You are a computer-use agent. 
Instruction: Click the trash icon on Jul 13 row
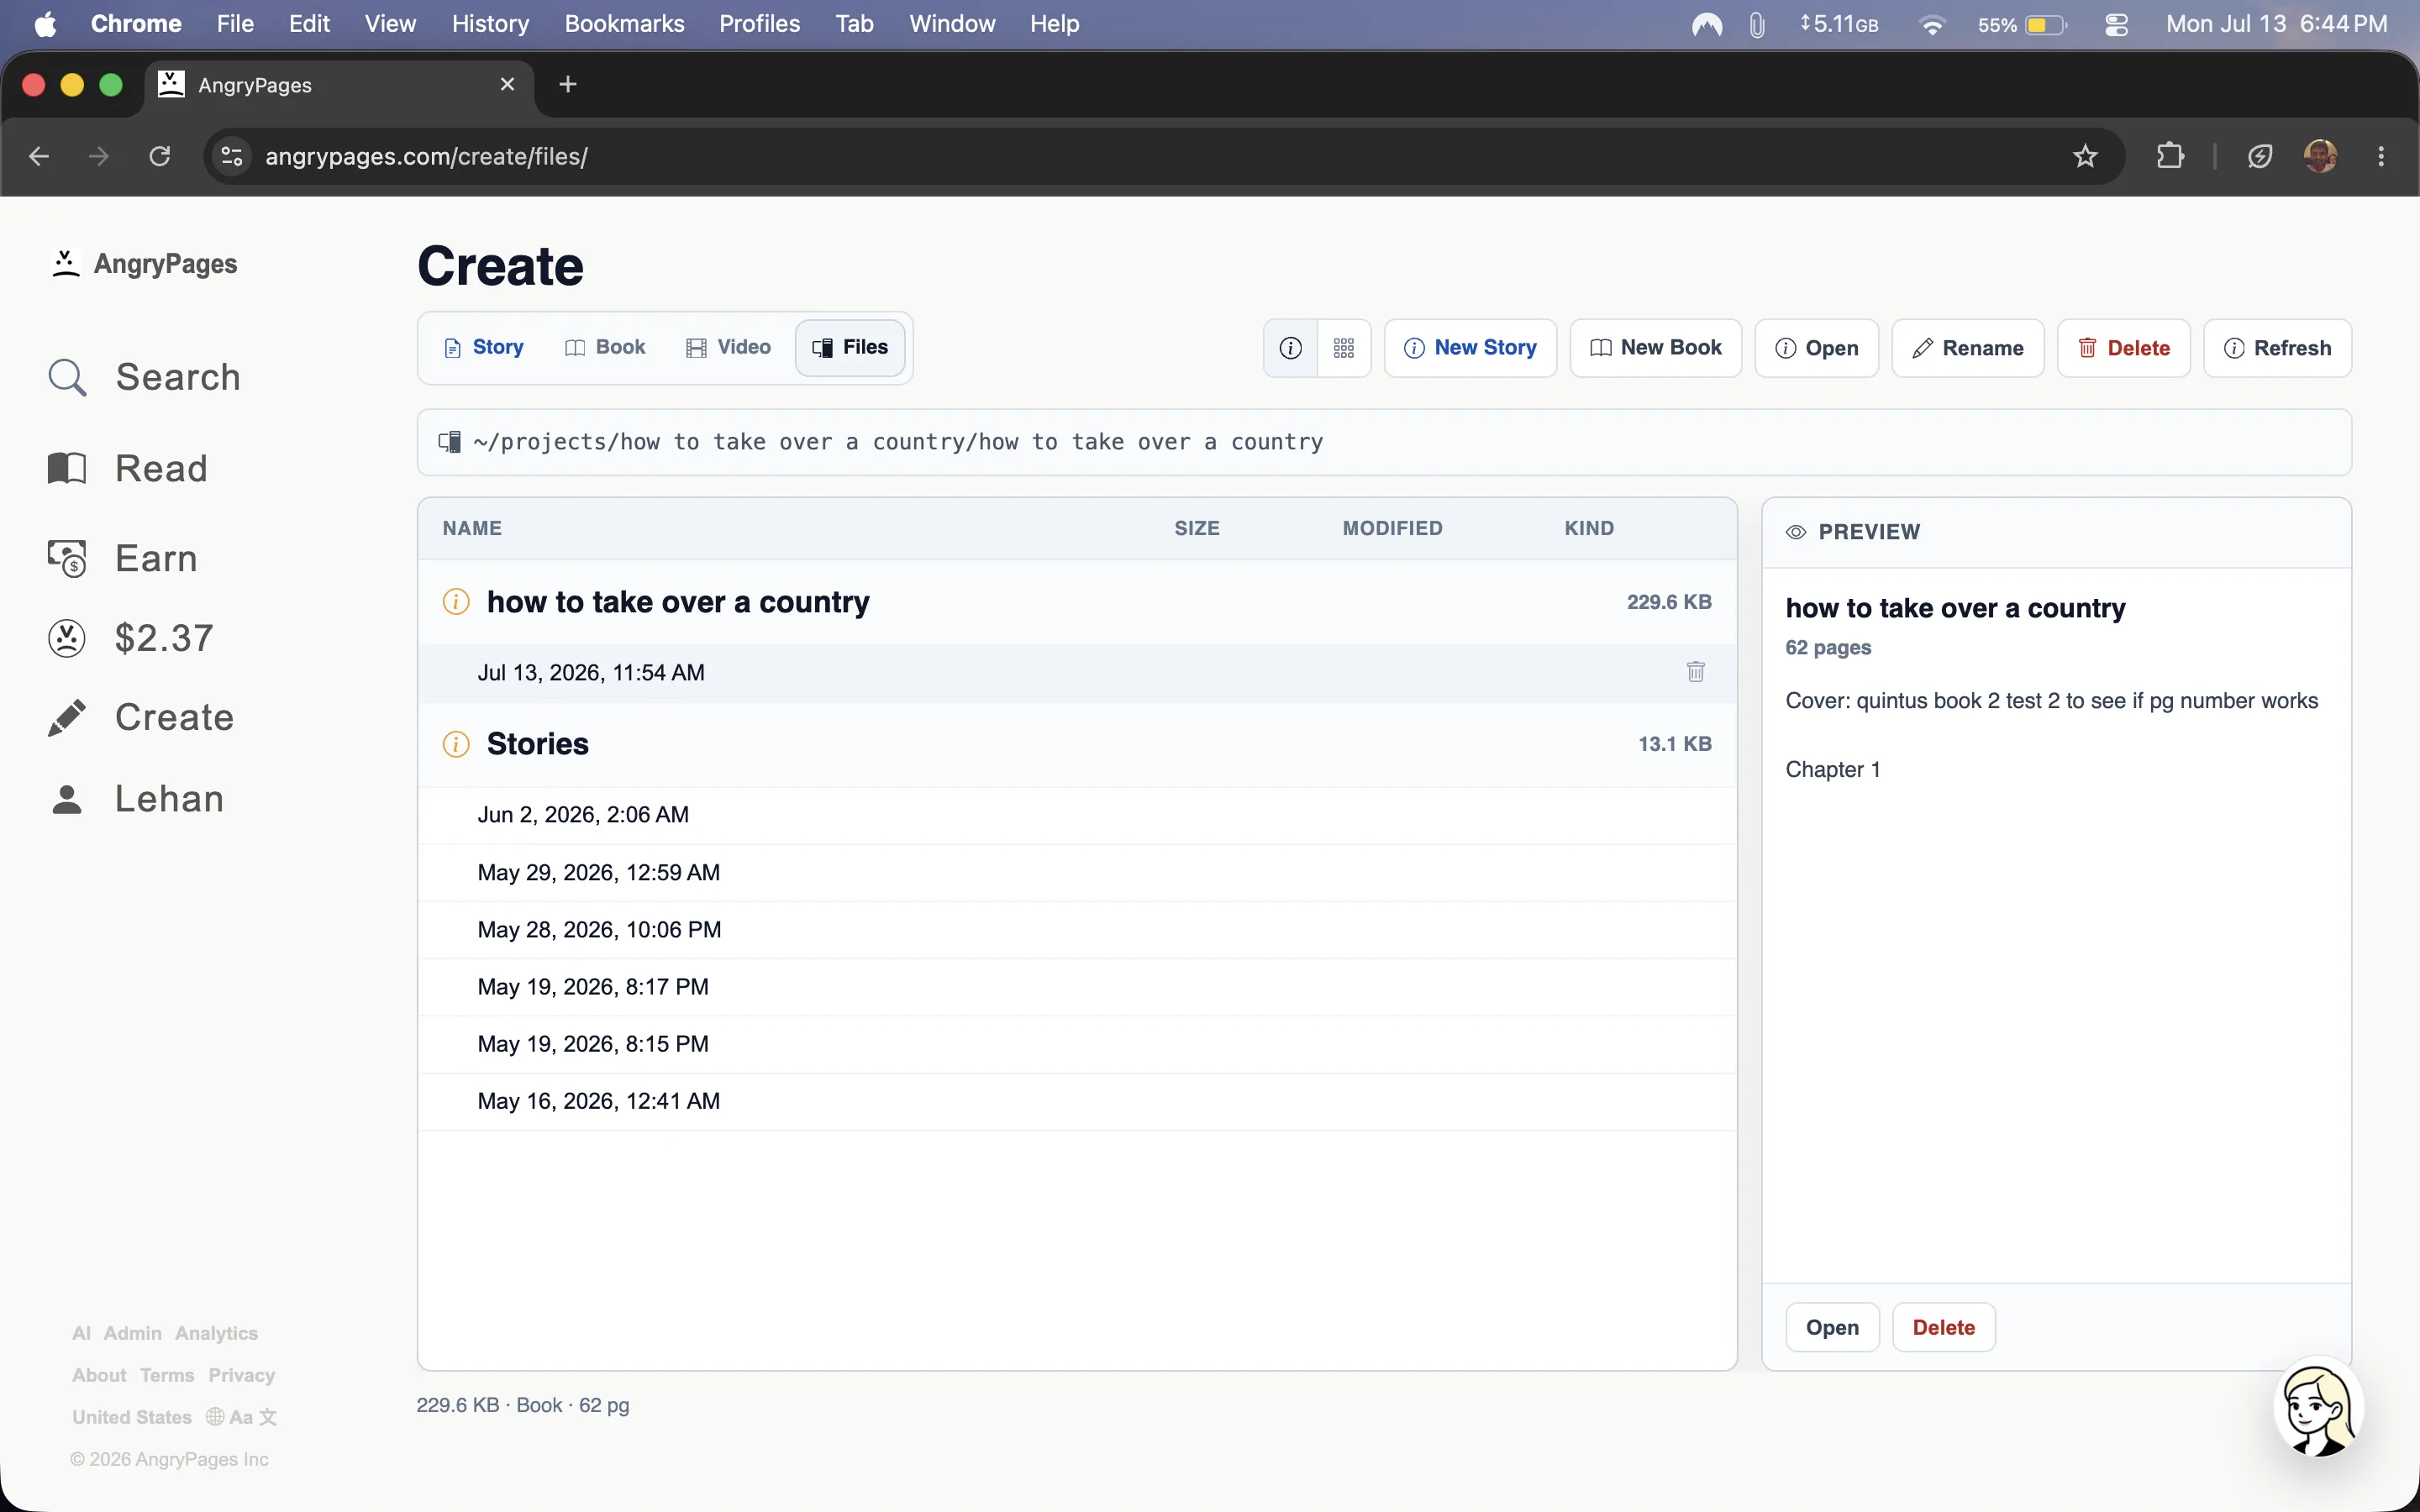point(1695,672)
